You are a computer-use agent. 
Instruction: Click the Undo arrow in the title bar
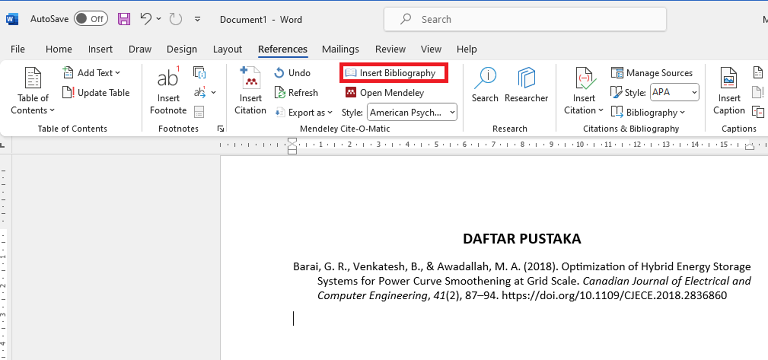146,19
